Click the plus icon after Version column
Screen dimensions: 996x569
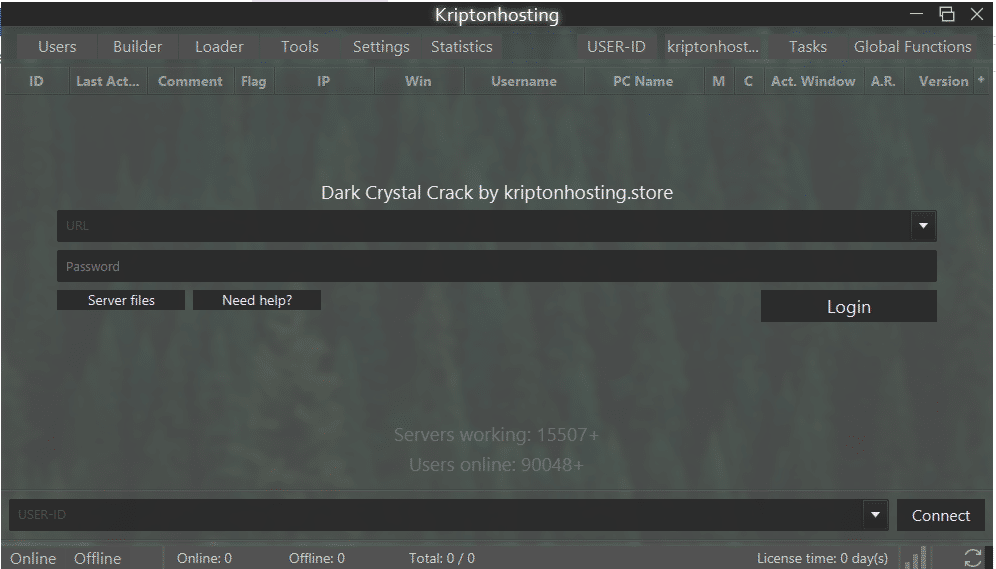click(x=981, y=81)
